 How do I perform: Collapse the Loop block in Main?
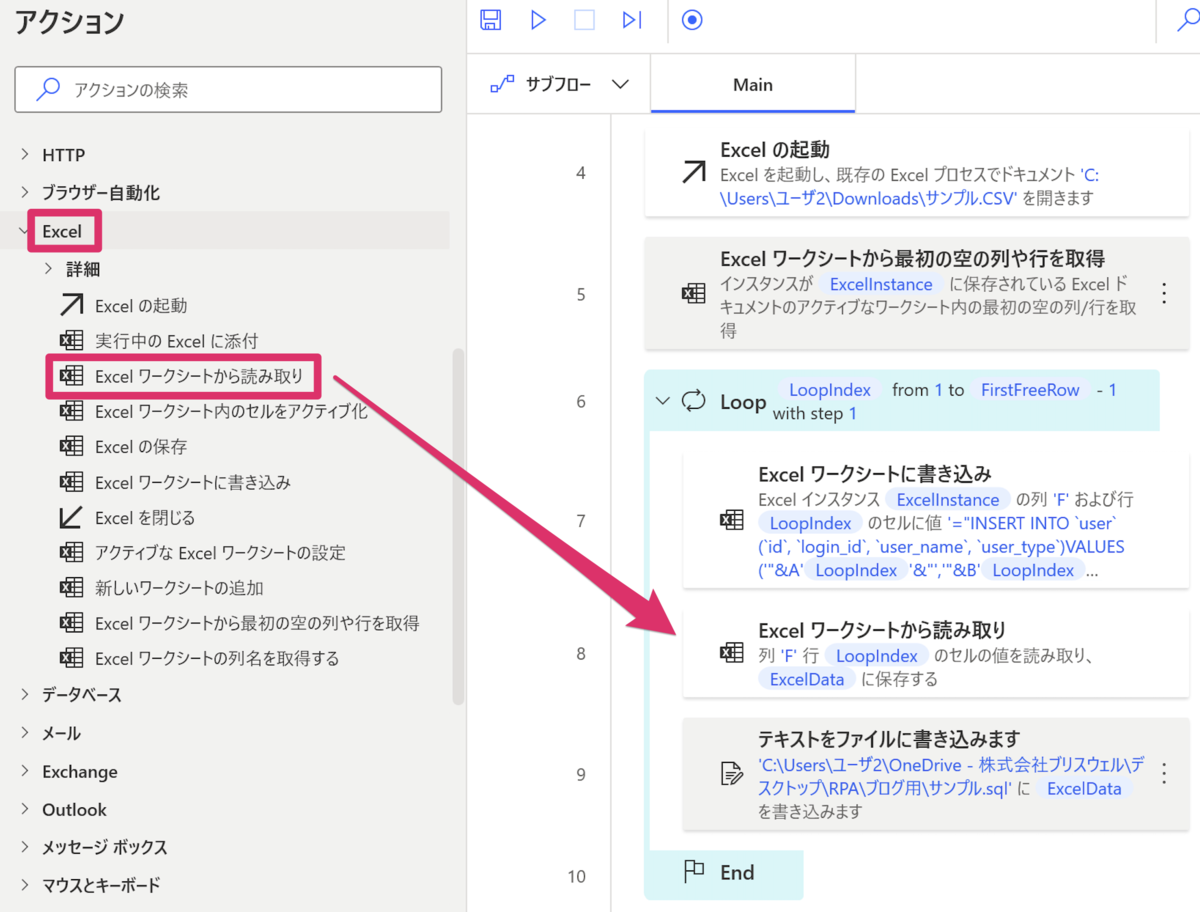coord(663,399)
